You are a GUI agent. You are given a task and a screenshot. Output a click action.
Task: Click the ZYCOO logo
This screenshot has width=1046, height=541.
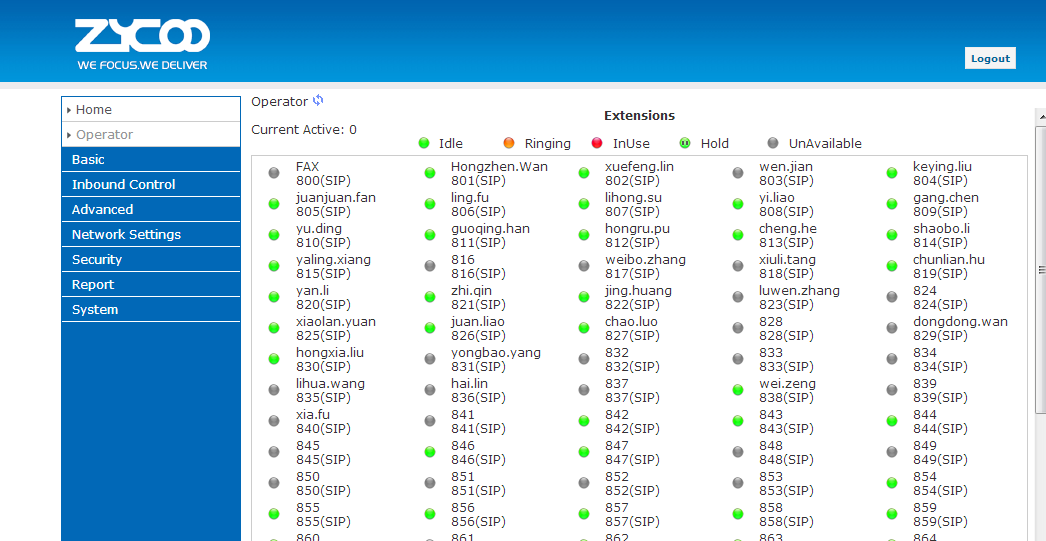click(142, 45)
